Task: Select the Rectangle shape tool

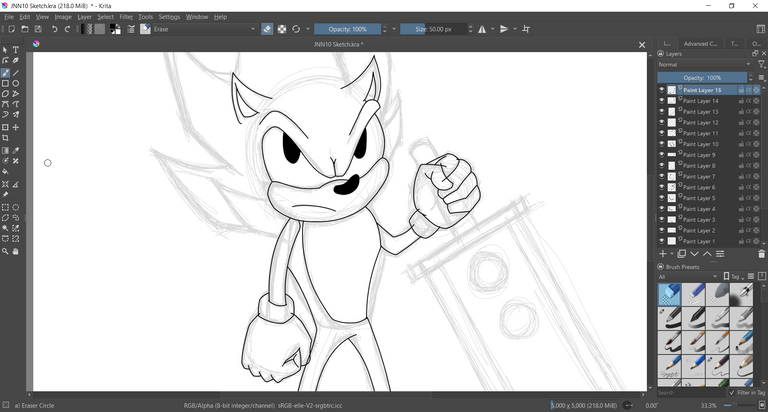Action: [5, 84]
